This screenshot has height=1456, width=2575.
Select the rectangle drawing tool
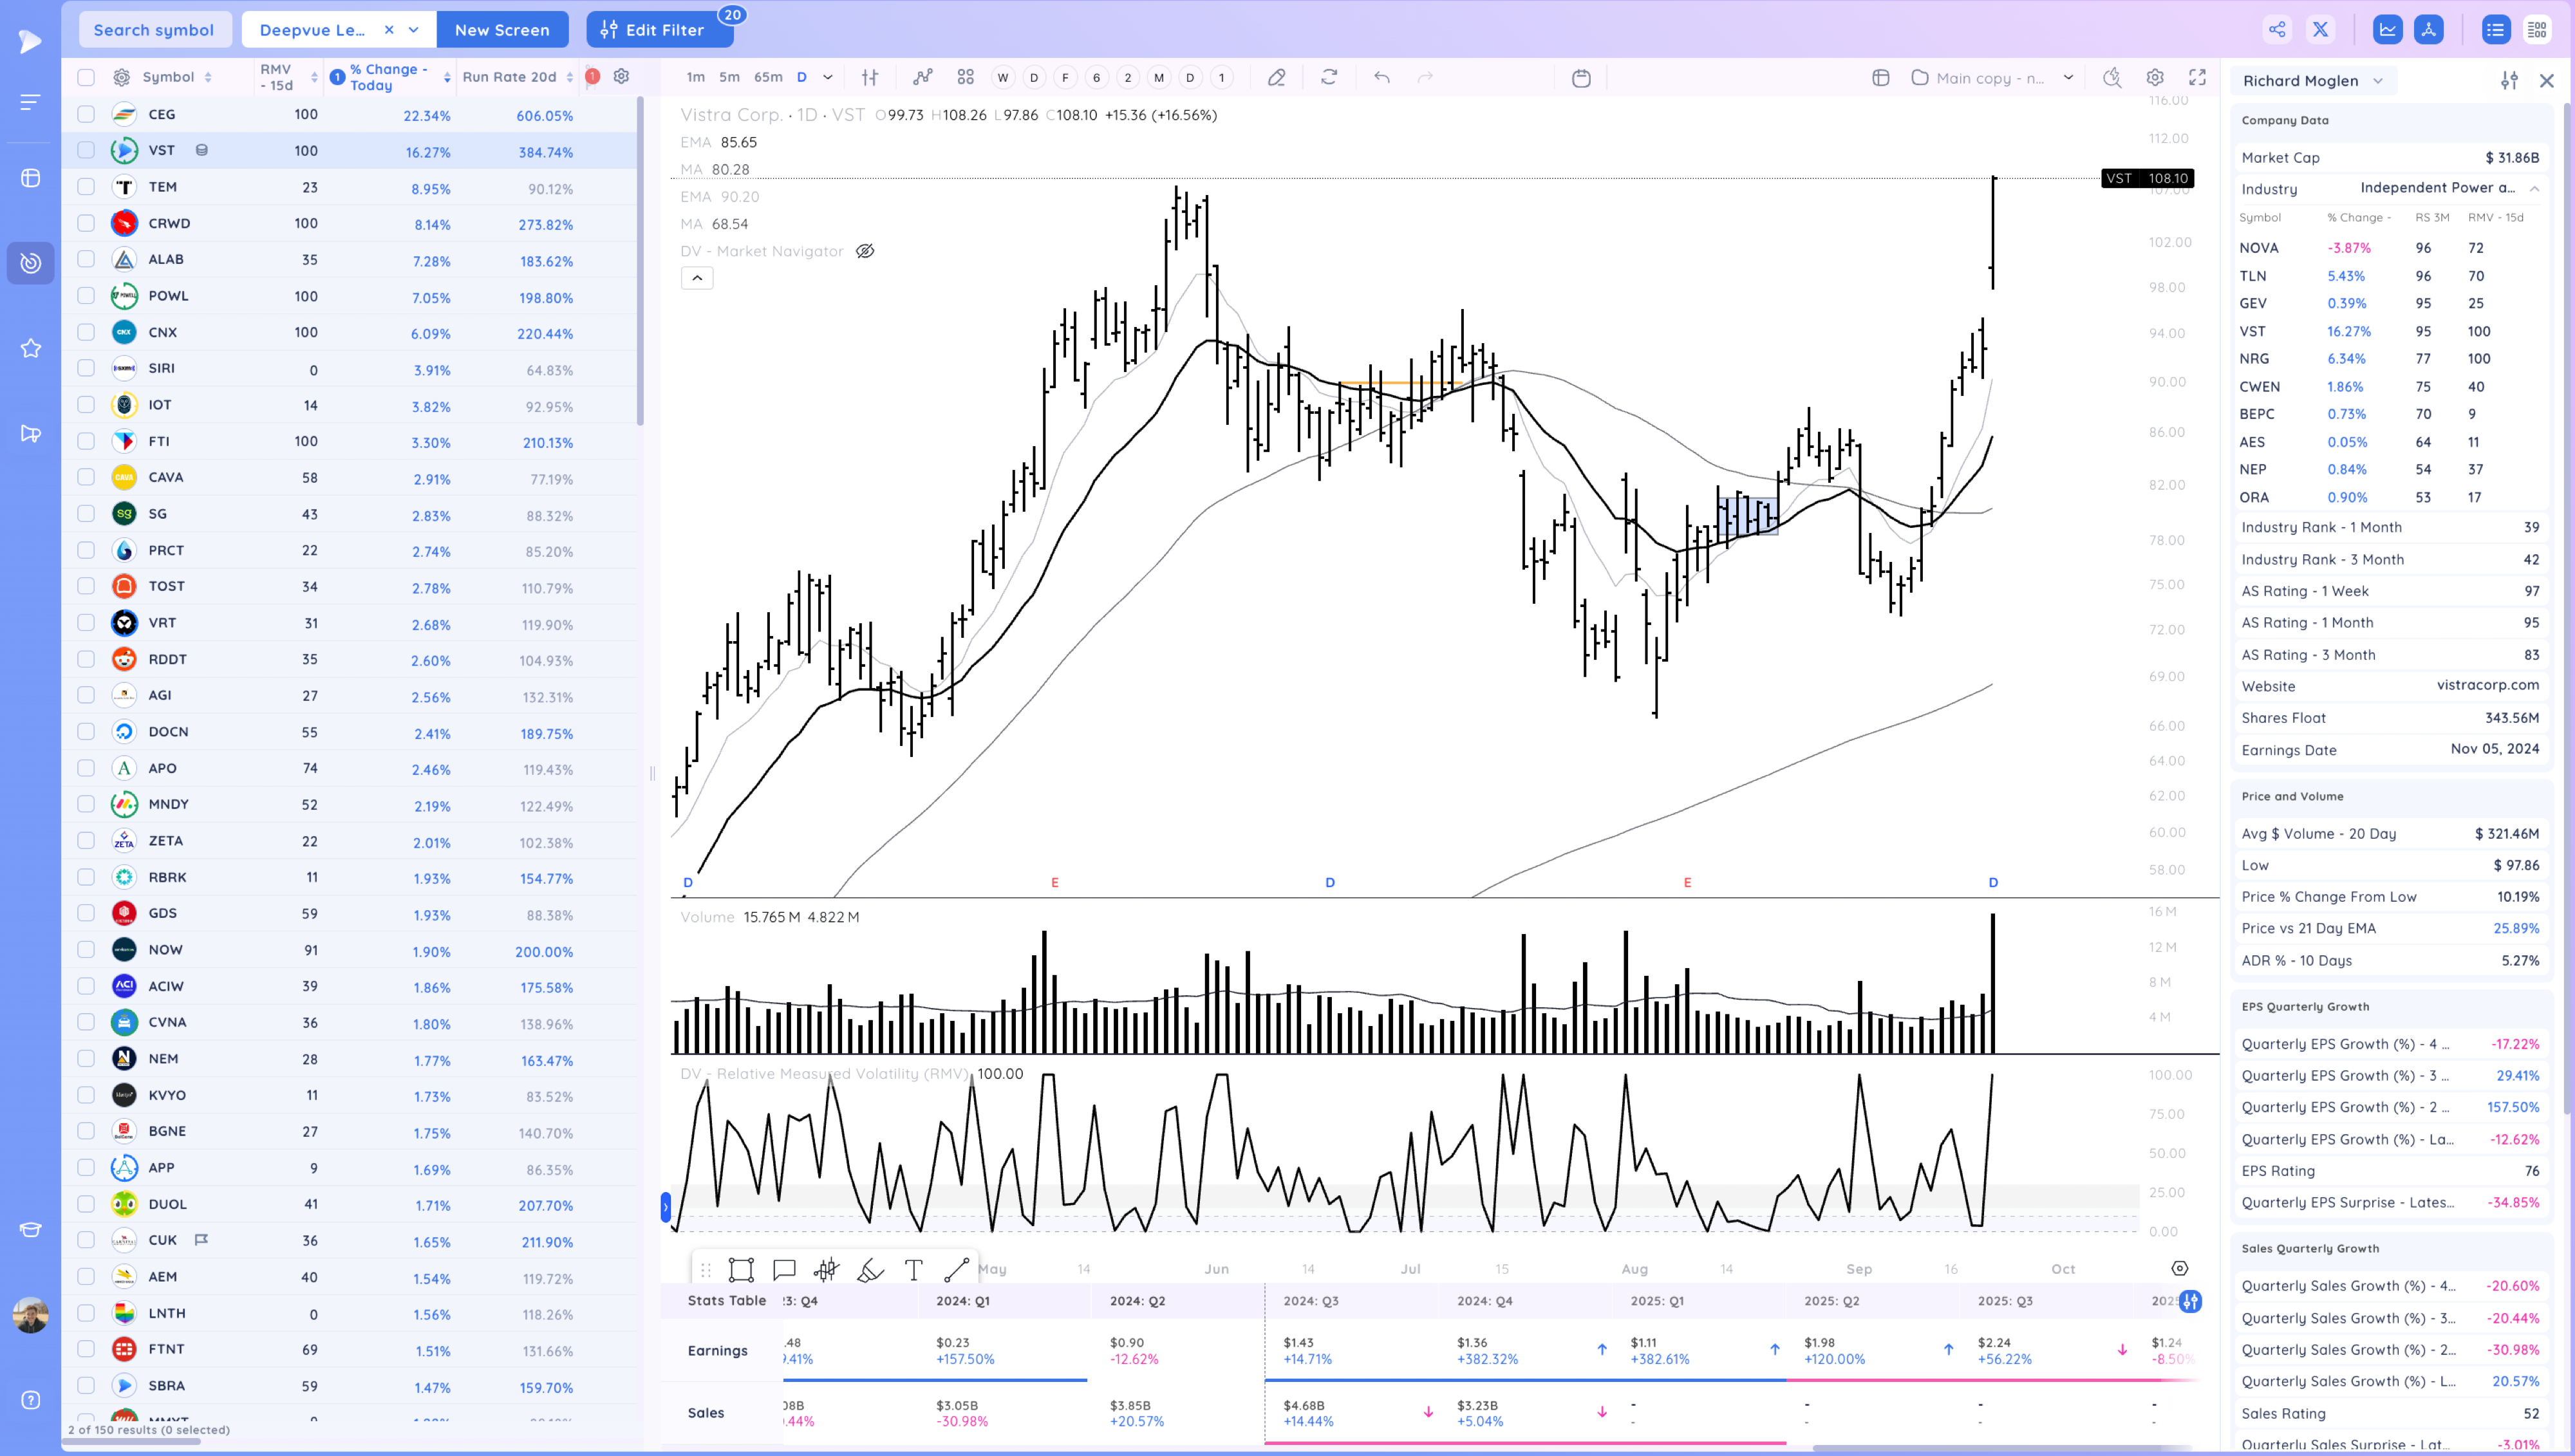point(741,1269)
